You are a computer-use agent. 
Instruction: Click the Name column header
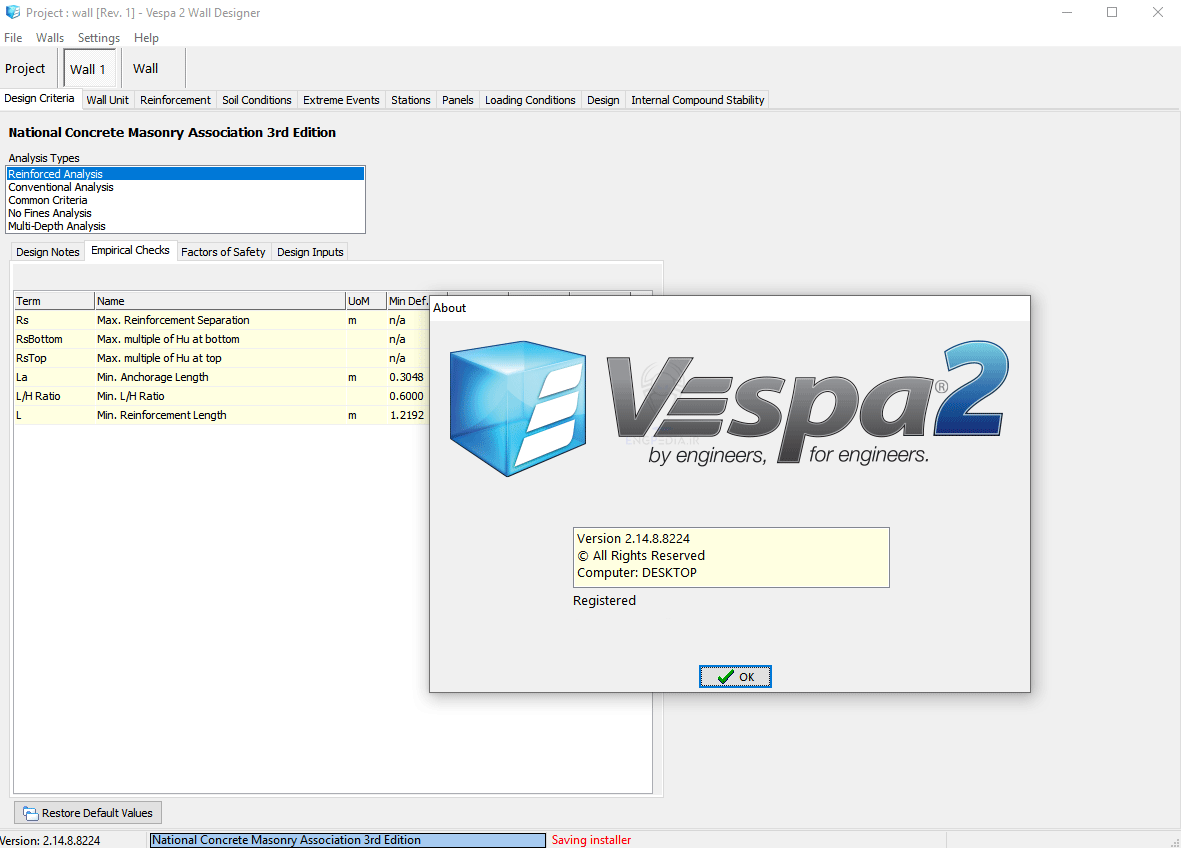[x=220, y=301]
